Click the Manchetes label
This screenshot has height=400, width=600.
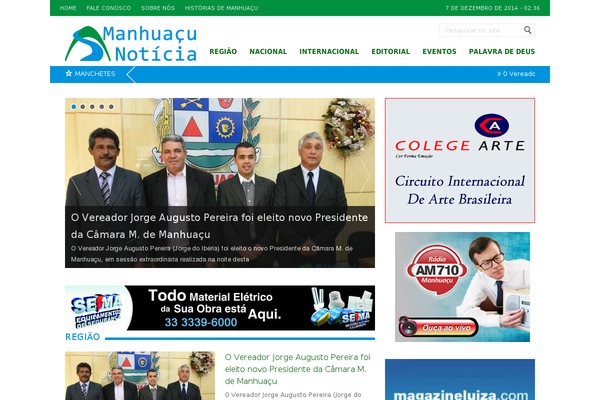[x=95, y=73]
